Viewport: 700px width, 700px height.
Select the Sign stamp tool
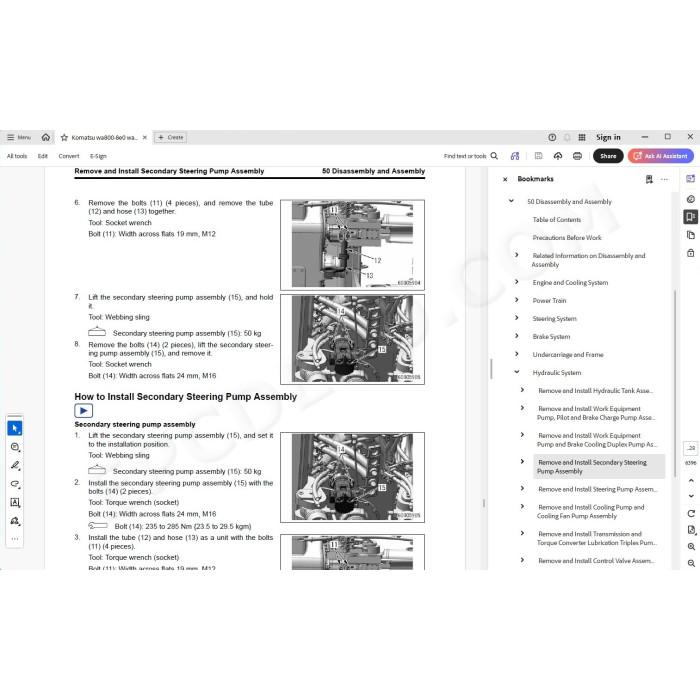pyautogui.click(x=15, y=521)
